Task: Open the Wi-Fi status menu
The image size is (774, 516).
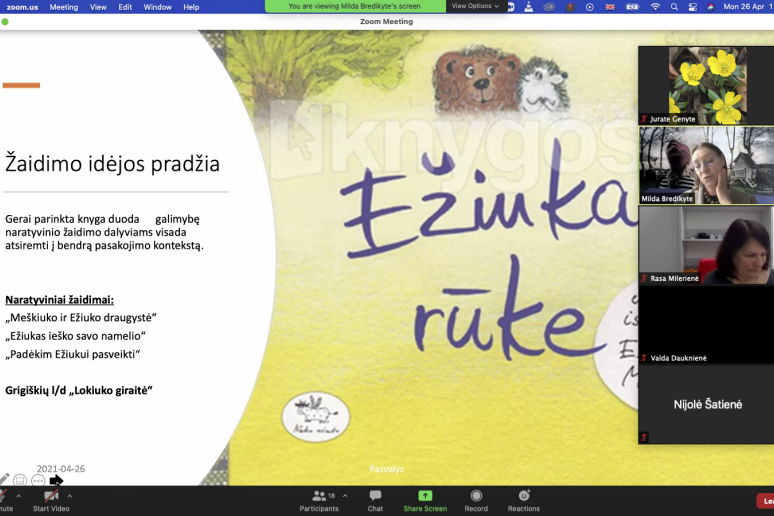Action: click(655, 7)
